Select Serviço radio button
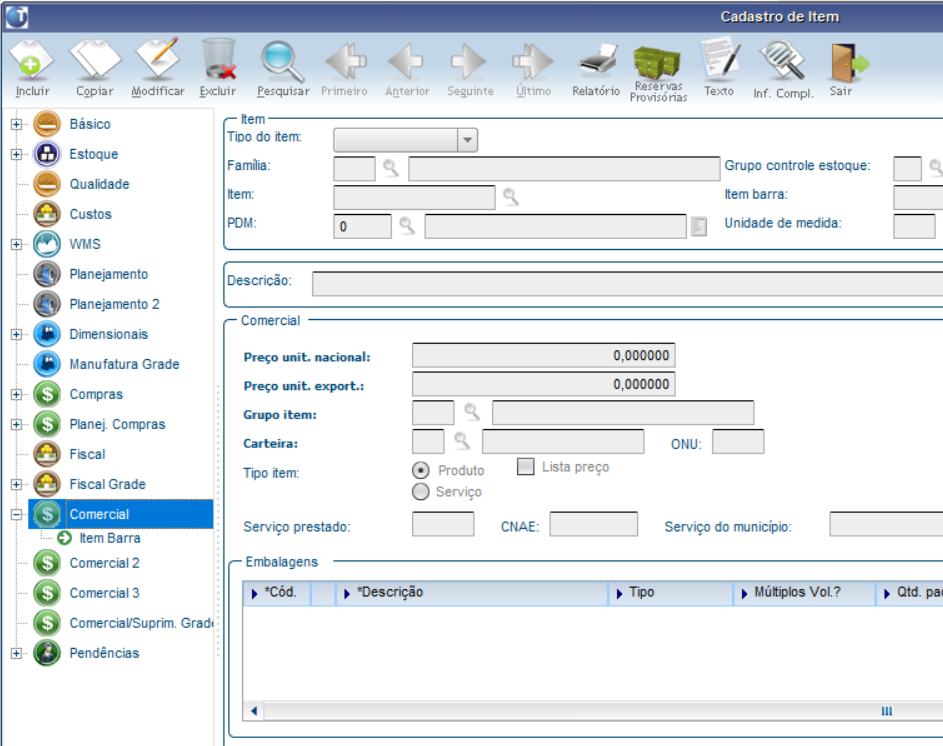943x746 pixels. pos(420,492)
